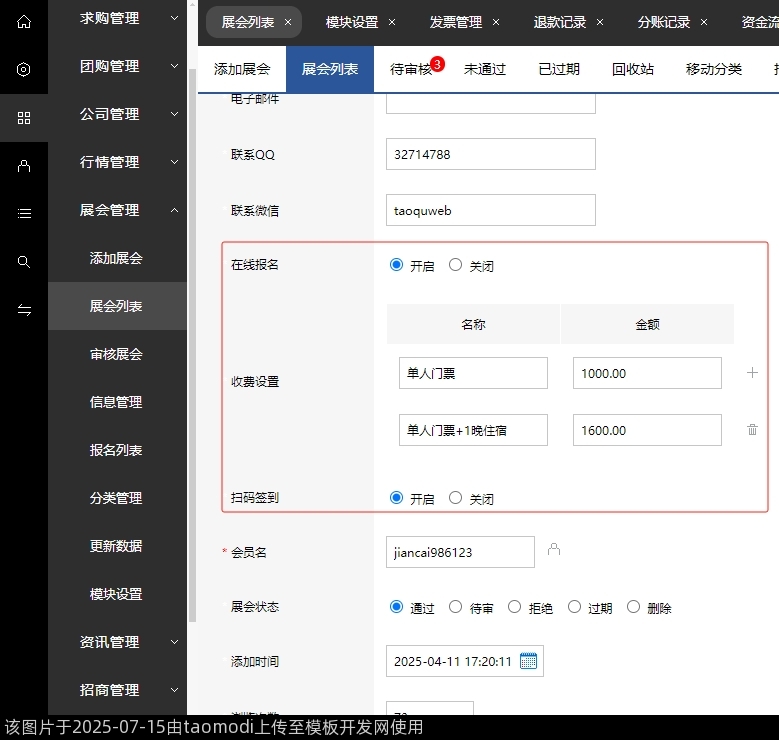
Task: Select the grid modules icon in left rail
Action: [24, 118]
